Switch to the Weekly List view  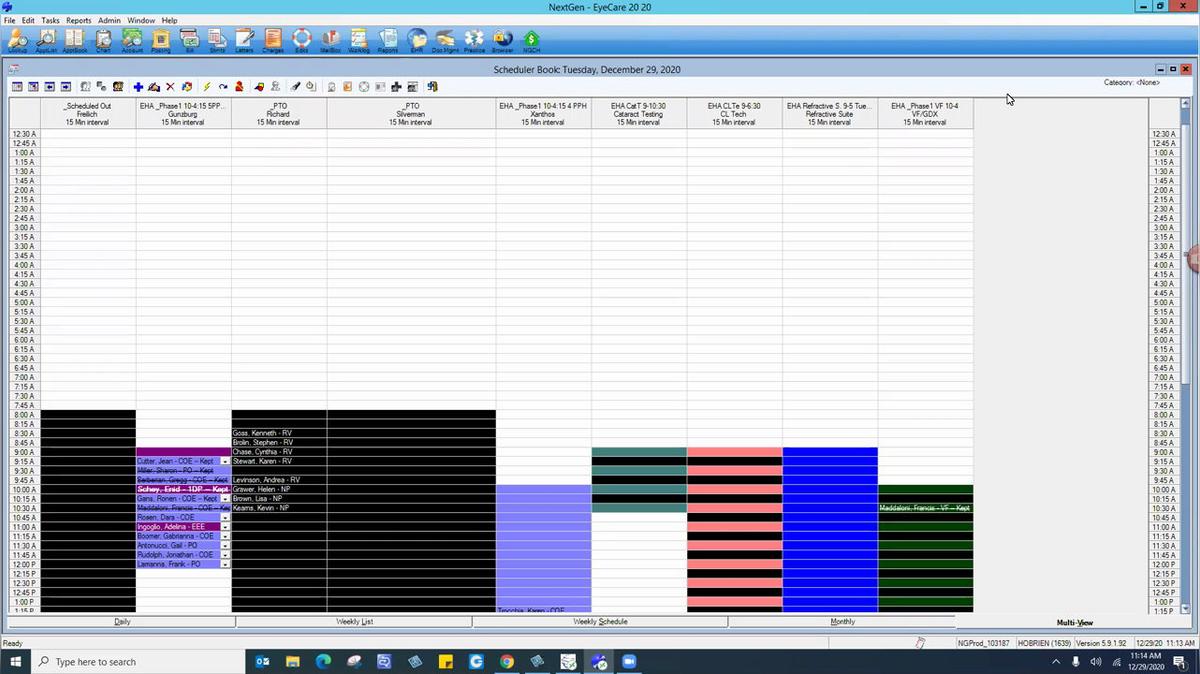(x=354, y=622)
